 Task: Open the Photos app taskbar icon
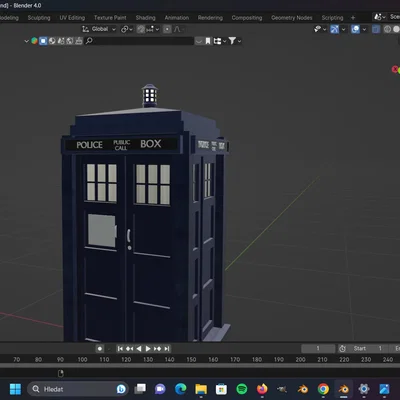point(384,389)
